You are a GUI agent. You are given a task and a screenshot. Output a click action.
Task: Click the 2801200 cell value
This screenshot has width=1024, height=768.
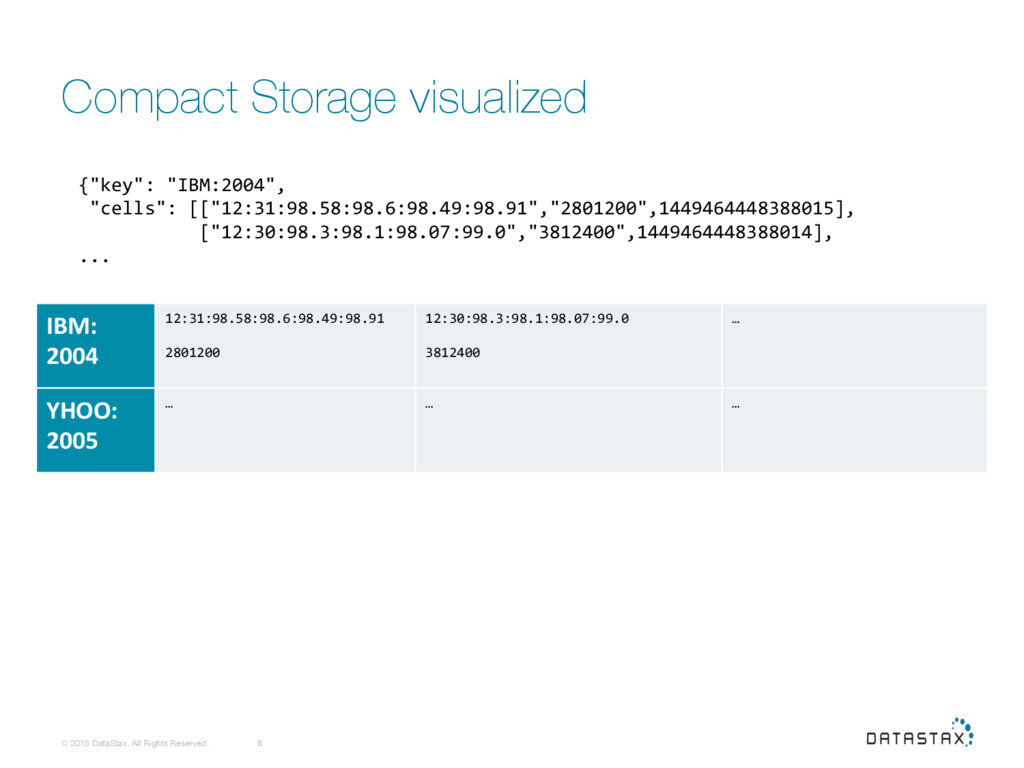tap(193, 353)
